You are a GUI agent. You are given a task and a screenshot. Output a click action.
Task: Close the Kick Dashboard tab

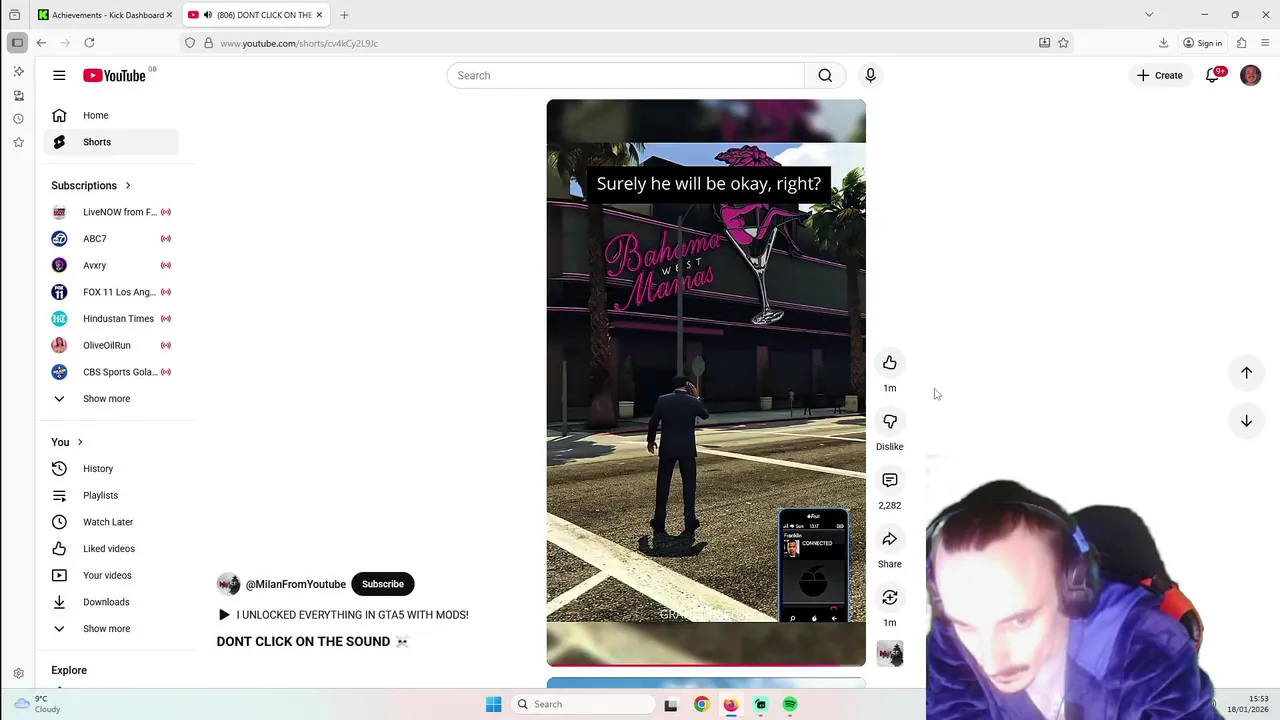(x=169, y=15)
